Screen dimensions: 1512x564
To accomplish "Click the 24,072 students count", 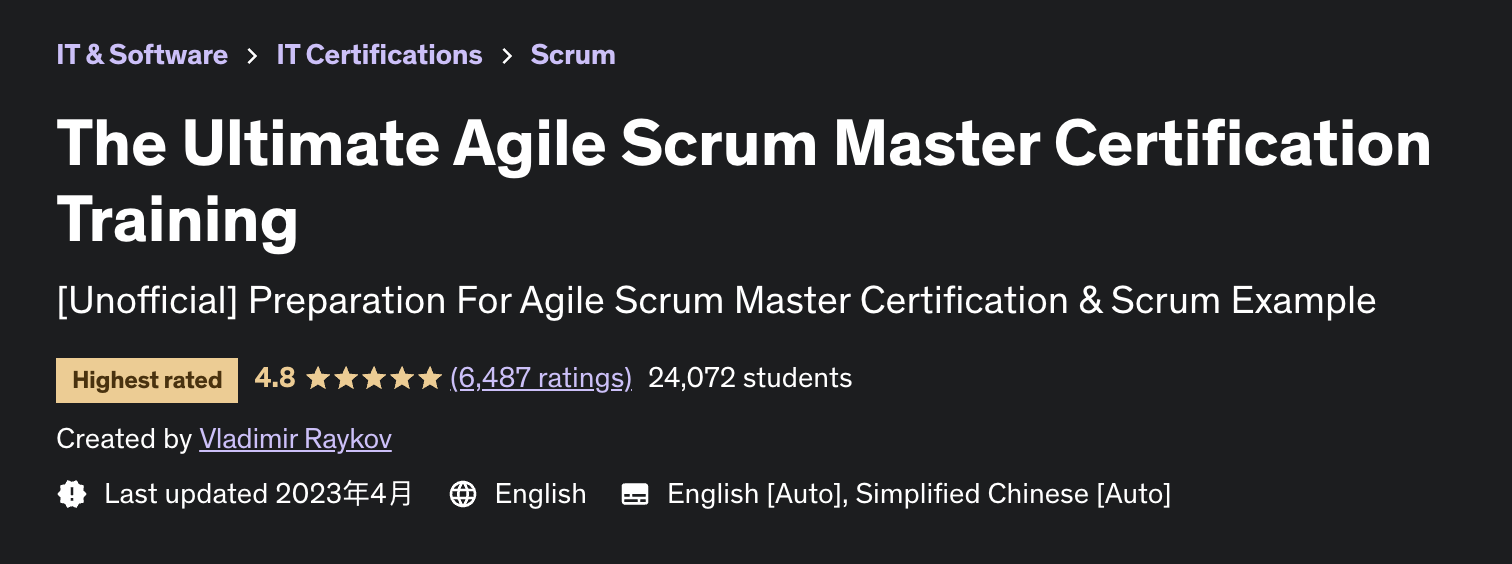I will pos(750,378).
